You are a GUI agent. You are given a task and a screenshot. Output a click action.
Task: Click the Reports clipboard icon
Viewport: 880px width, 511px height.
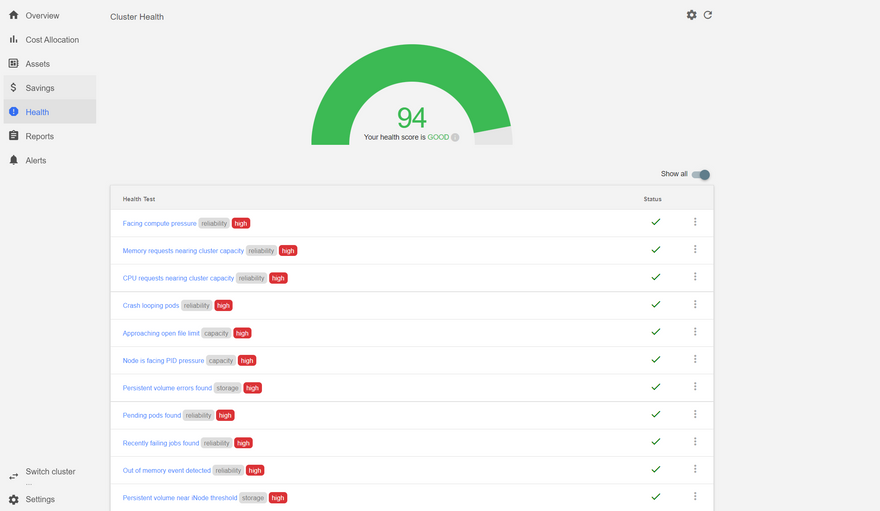13,136
